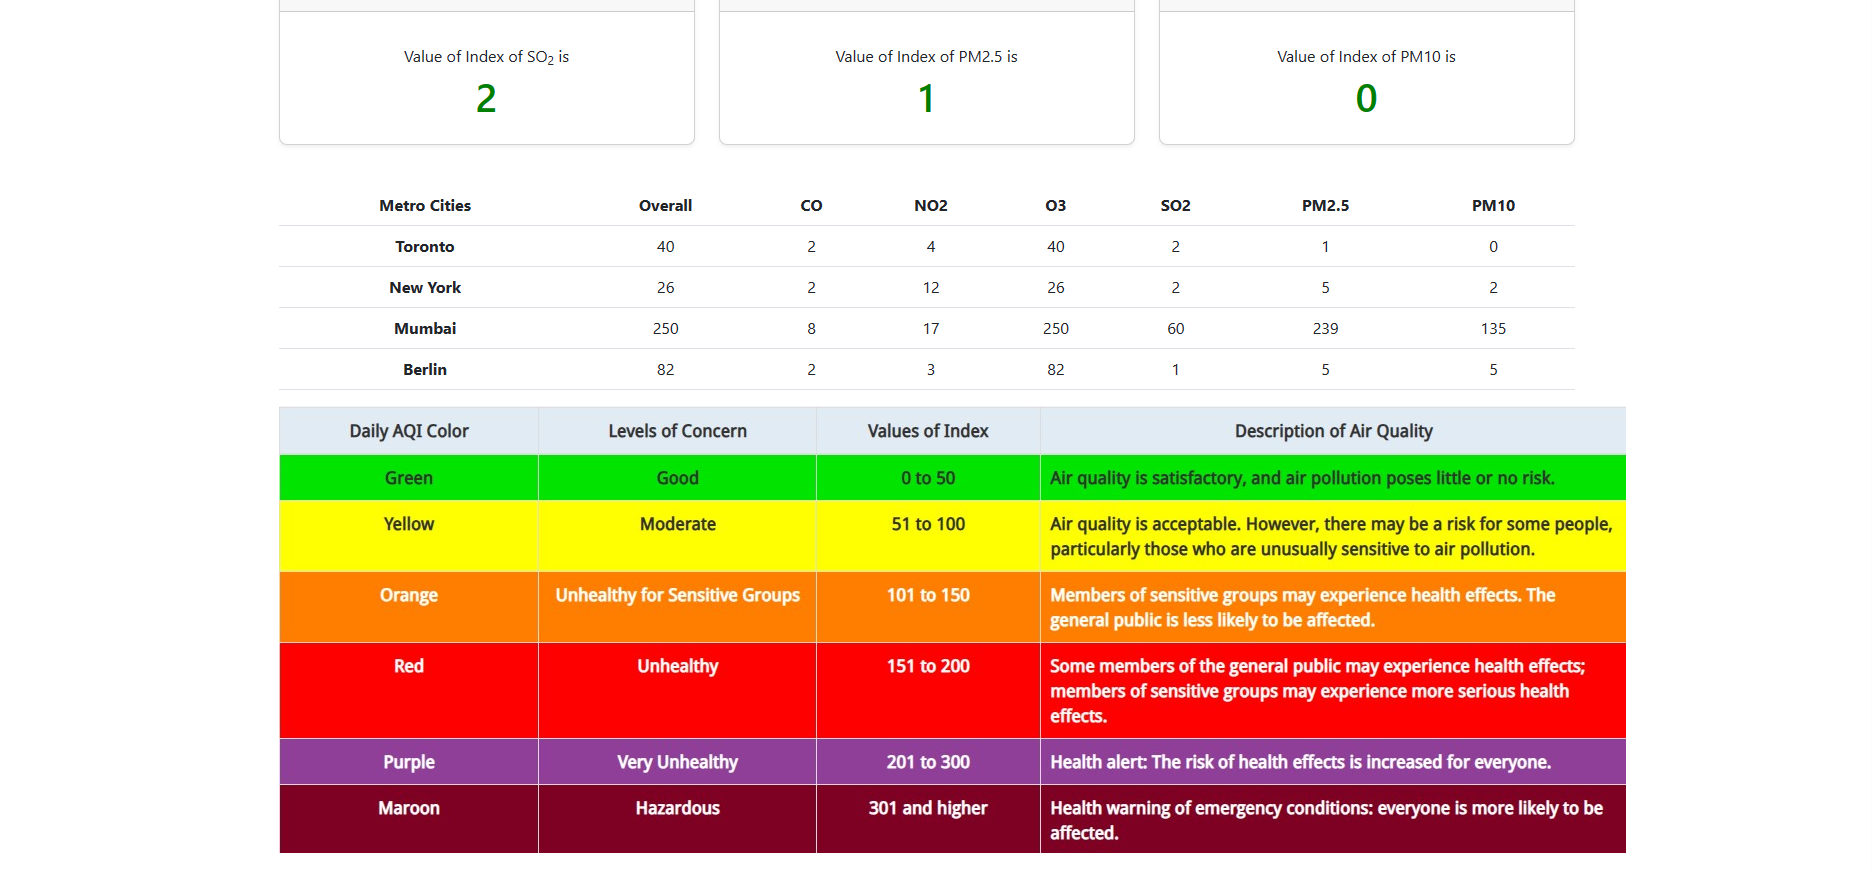Image resolution: width=1872 pixels, height=870 pixels.
Task: Click Mumbai's PM2.5 value 239
Action: [x=1325, y=328]
